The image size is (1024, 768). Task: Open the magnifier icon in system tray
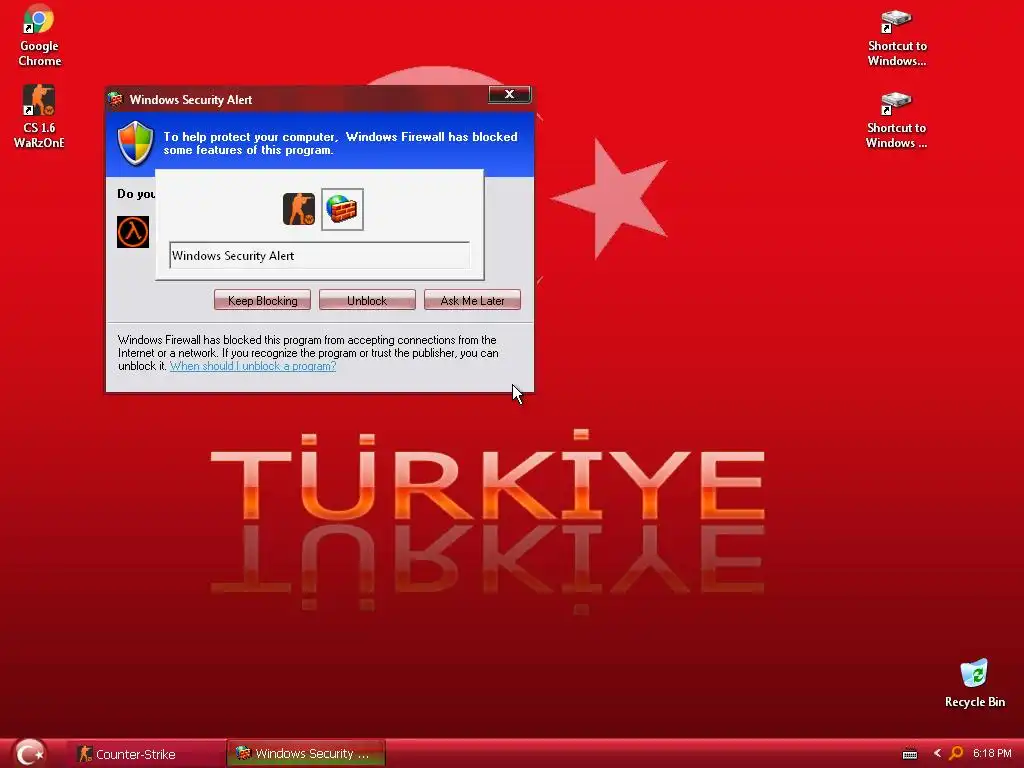pos(956,753)
